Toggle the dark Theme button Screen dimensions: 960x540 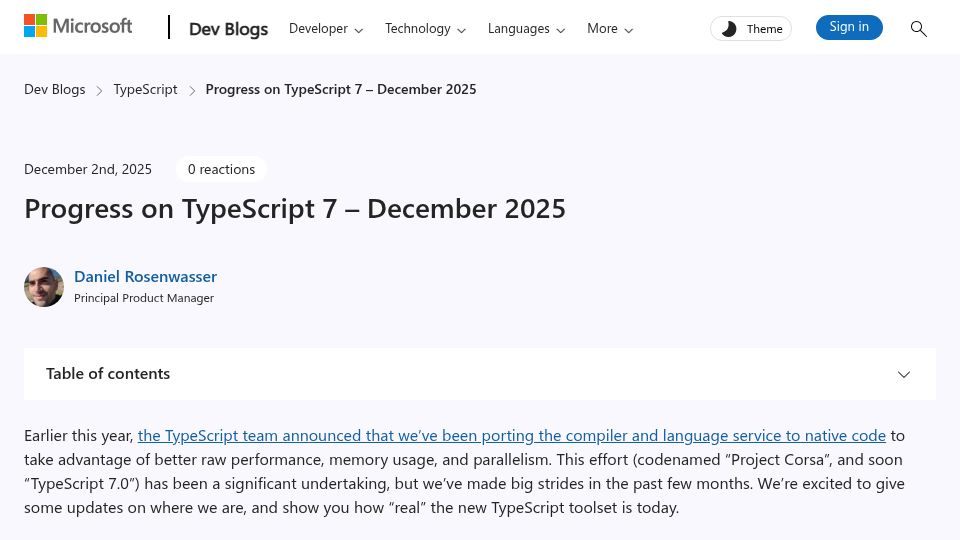751,29
